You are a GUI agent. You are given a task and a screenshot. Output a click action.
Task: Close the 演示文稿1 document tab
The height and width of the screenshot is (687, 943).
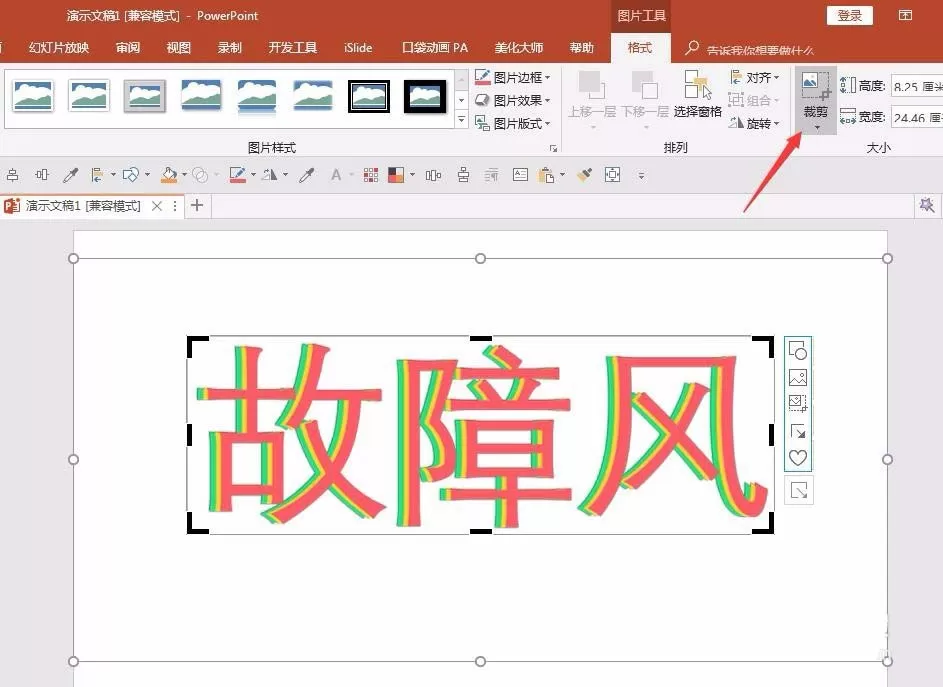pyautogui.click(x=157, y=206)
